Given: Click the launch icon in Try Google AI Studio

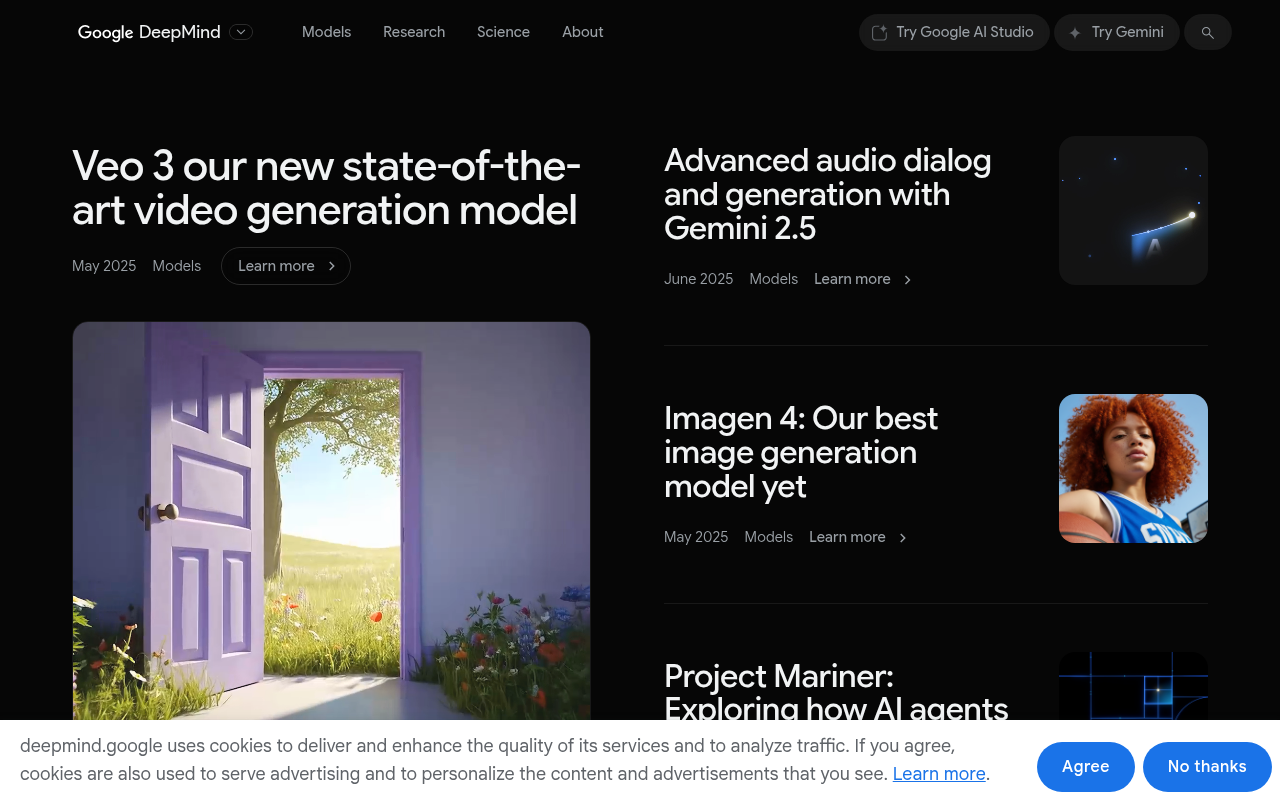Looking at the screenshot, I should point(879,32).
